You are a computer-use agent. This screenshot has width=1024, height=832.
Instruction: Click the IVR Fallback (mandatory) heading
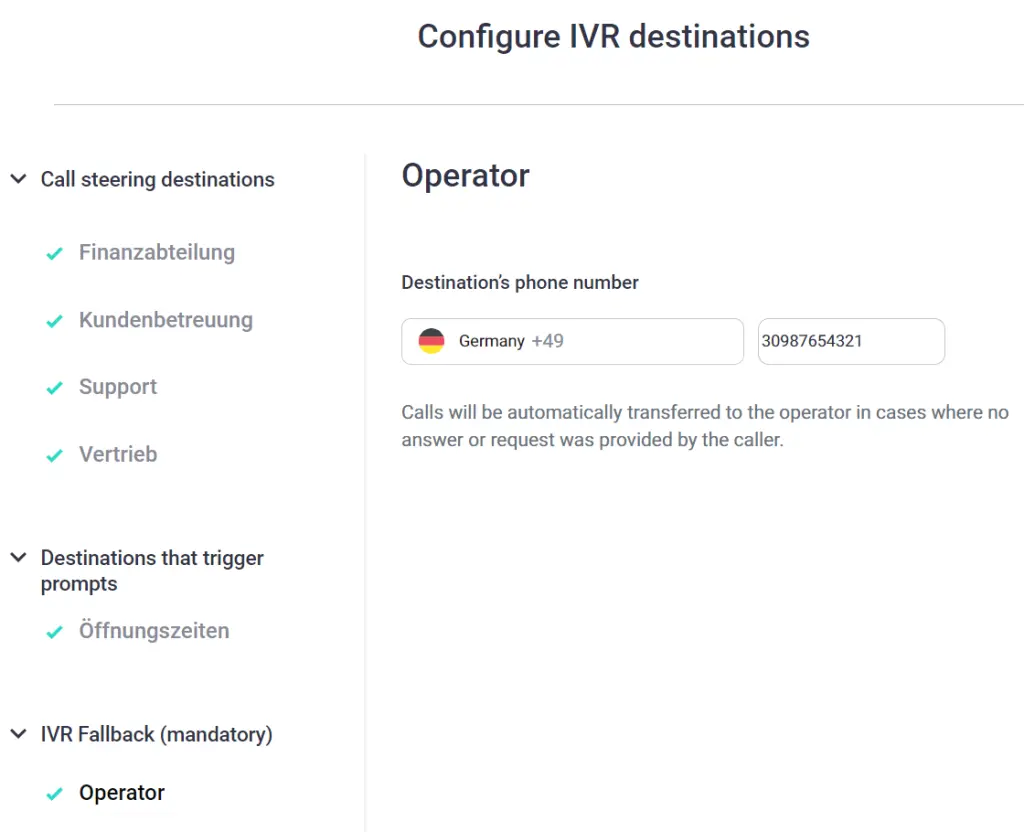tap(157, 734)
